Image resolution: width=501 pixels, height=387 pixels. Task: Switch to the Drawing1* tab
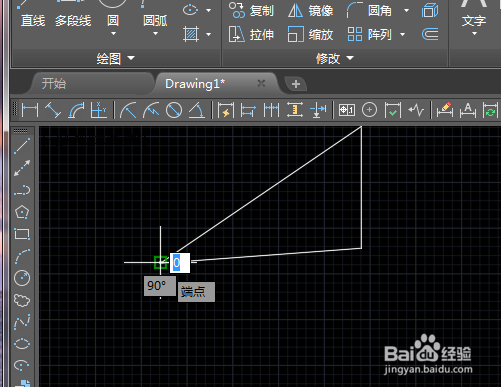pos(195,84)
